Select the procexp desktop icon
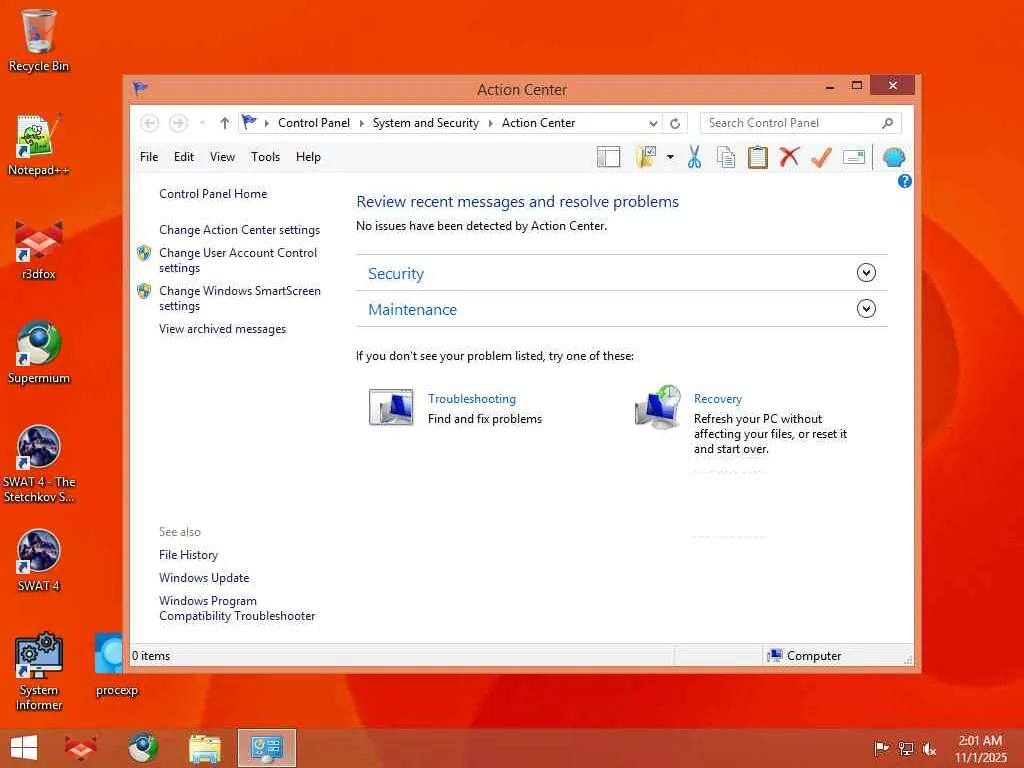 tap(115, 665)
